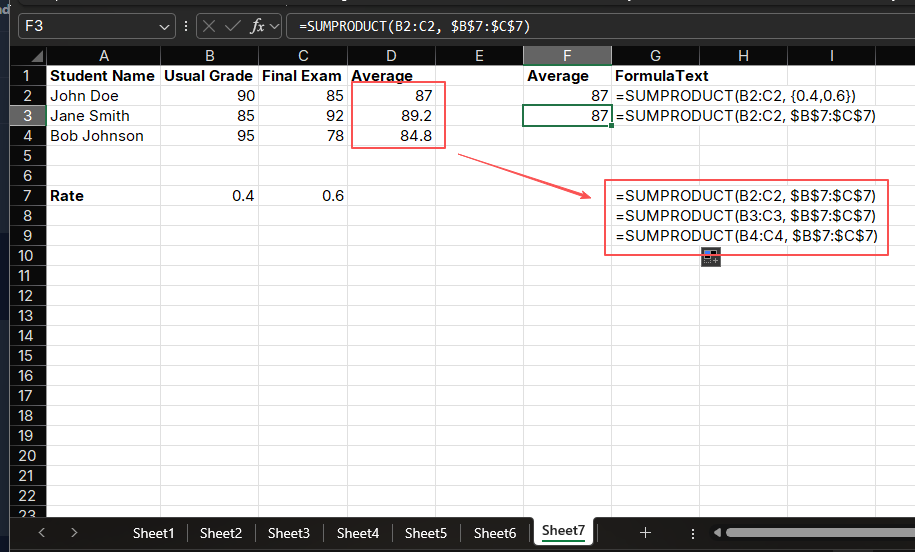Select column A header
915x552 pixels.
(103, 56)
